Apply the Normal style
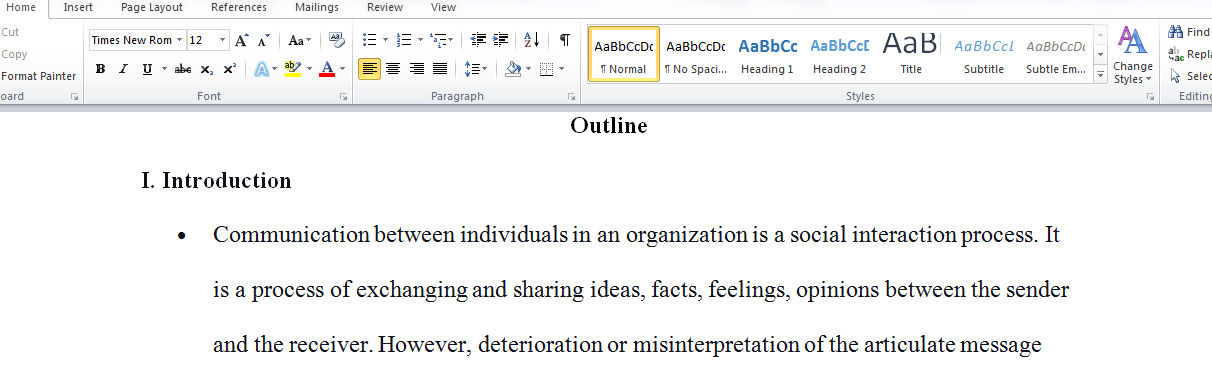 (624, 55)
